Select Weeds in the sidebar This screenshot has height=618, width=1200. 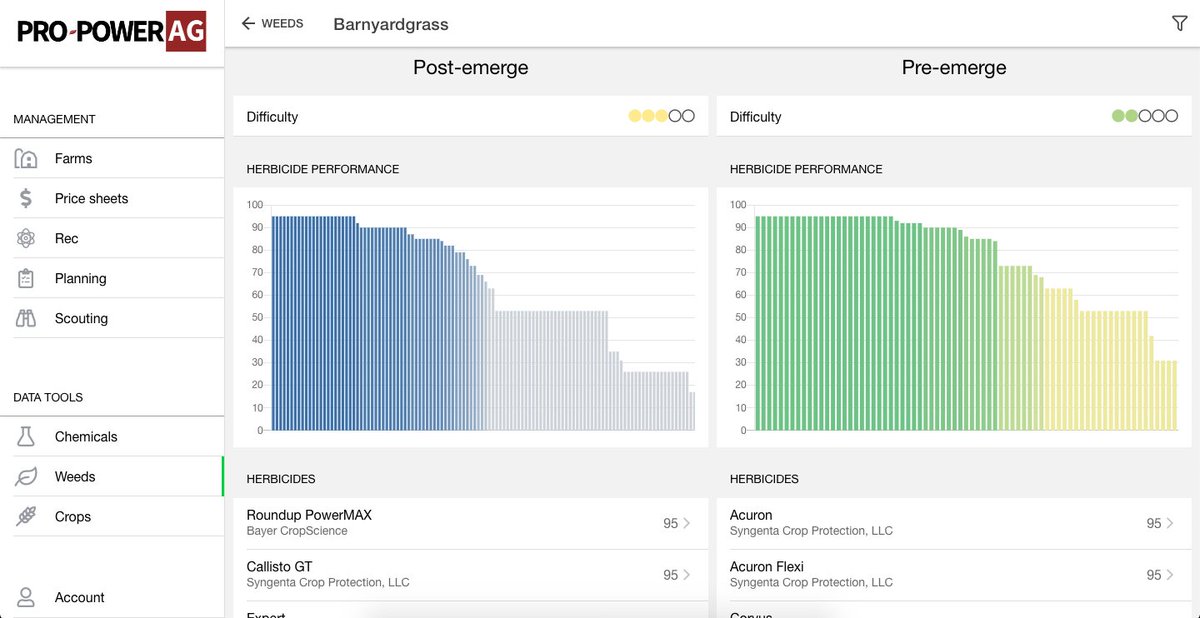click(112, 477)
